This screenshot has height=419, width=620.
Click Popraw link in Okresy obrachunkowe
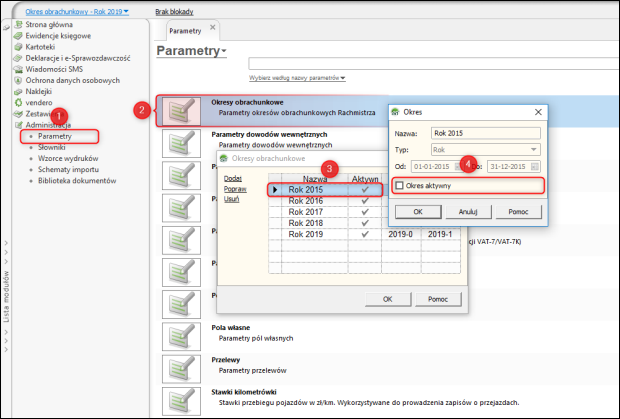235,189
